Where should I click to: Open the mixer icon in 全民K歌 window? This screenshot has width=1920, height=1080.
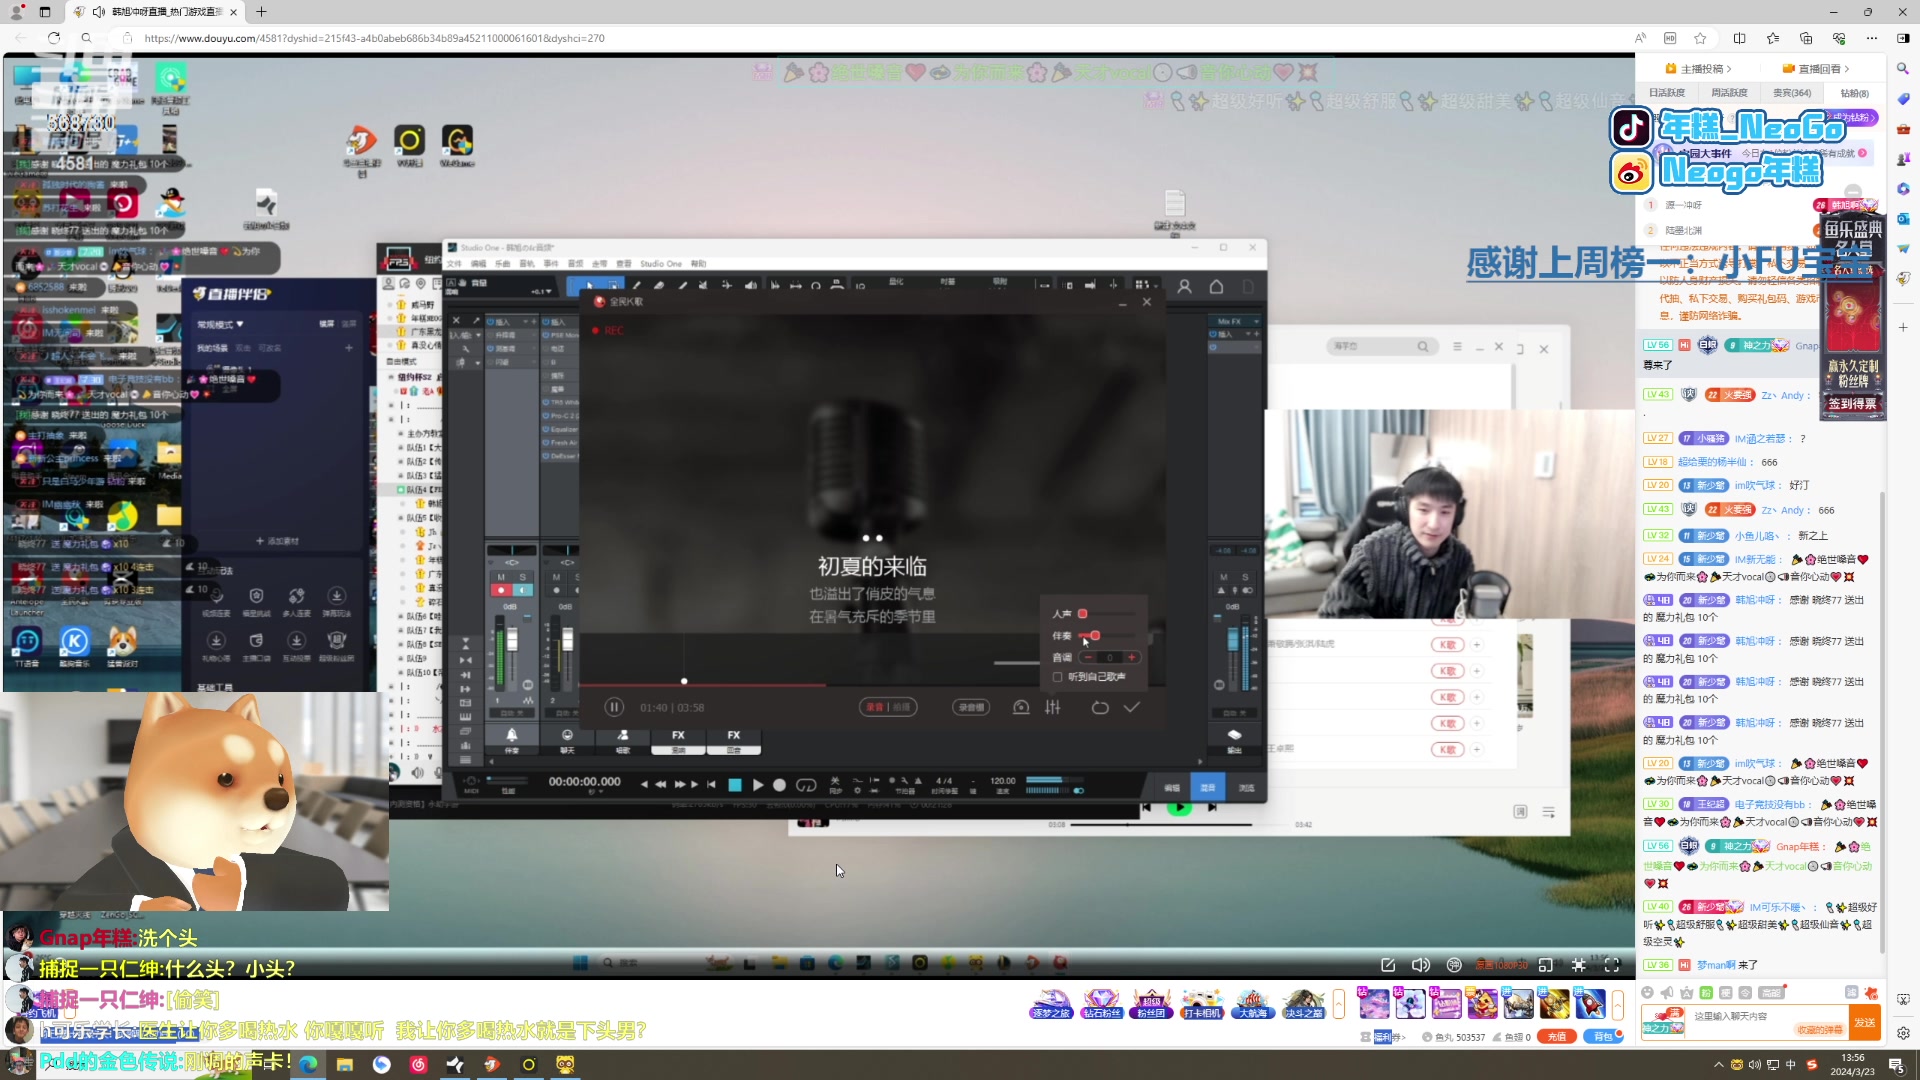pyautogui.click(x=1053, y=707)
